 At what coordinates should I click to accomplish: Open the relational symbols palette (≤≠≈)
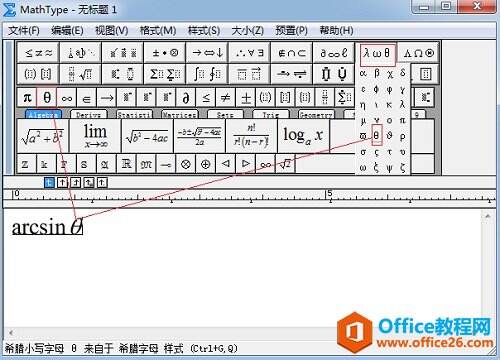coord(39,53)
